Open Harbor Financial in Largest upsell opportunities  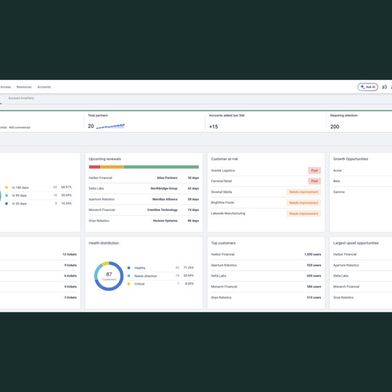click(x=345, y=254)
